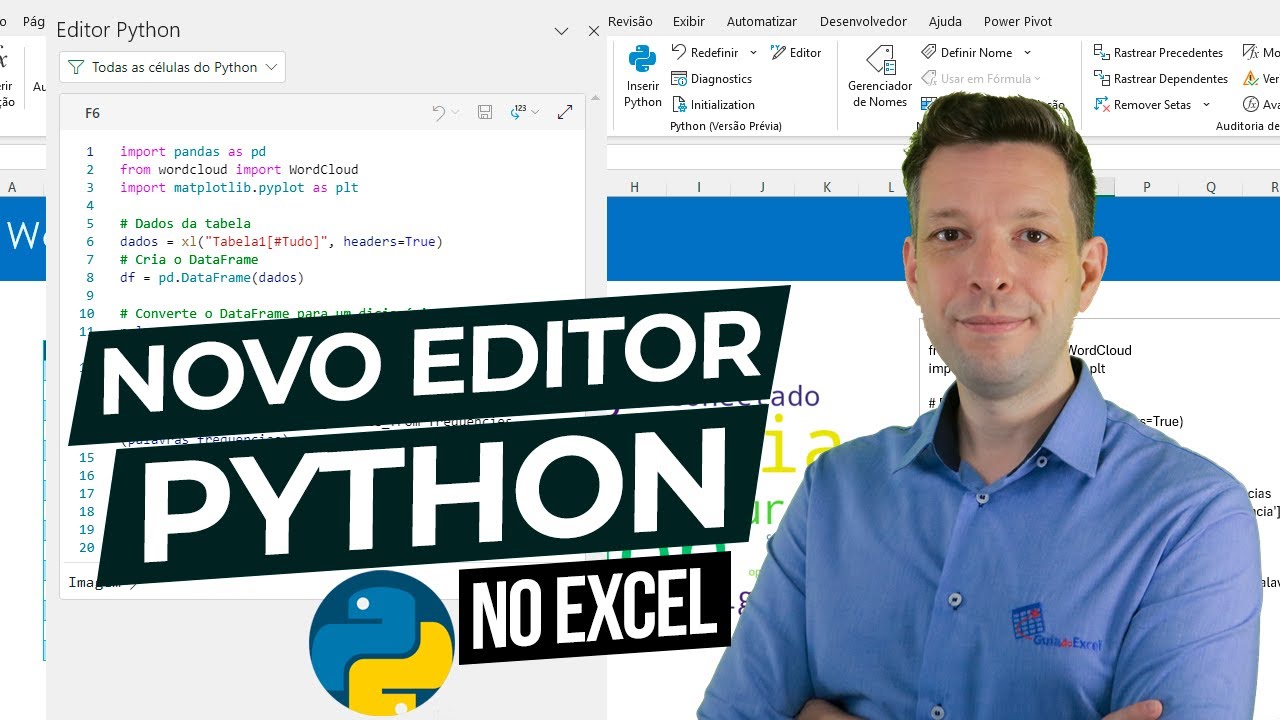Click code line 'import matplotlib.pyplot as plt'
This screenshot has height=720, width=1280.
click(239, 188)
